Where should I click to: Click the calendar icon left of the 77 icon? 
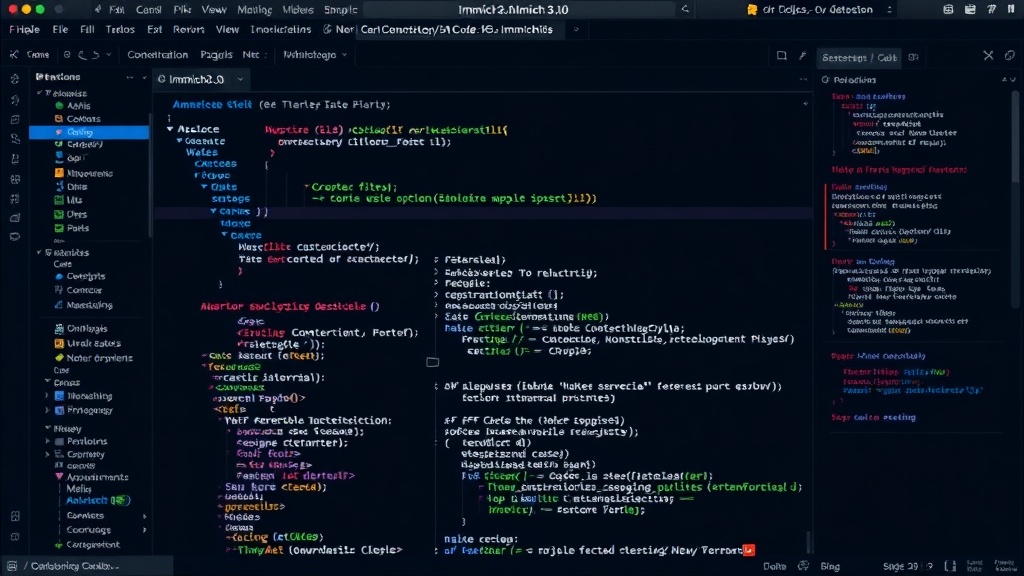[970, 9]
